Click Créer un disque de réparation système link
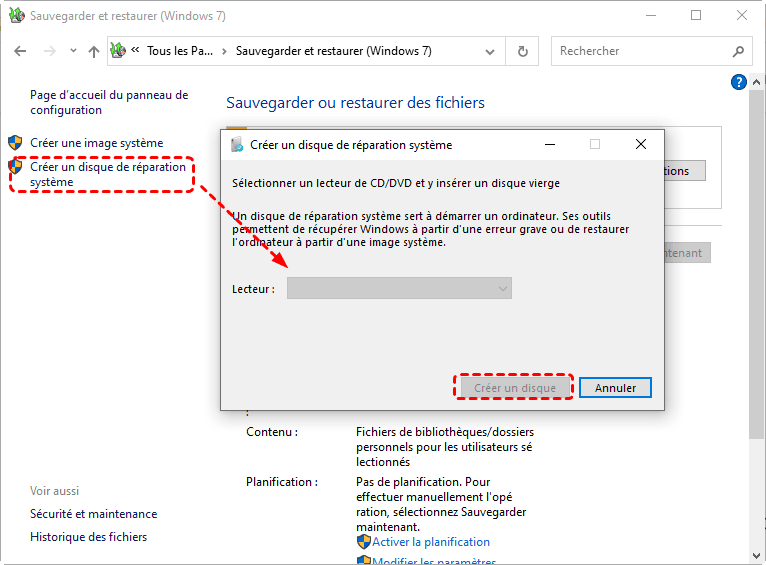The height and width of the screenshot is (565, 766). [x=108, y=174]
